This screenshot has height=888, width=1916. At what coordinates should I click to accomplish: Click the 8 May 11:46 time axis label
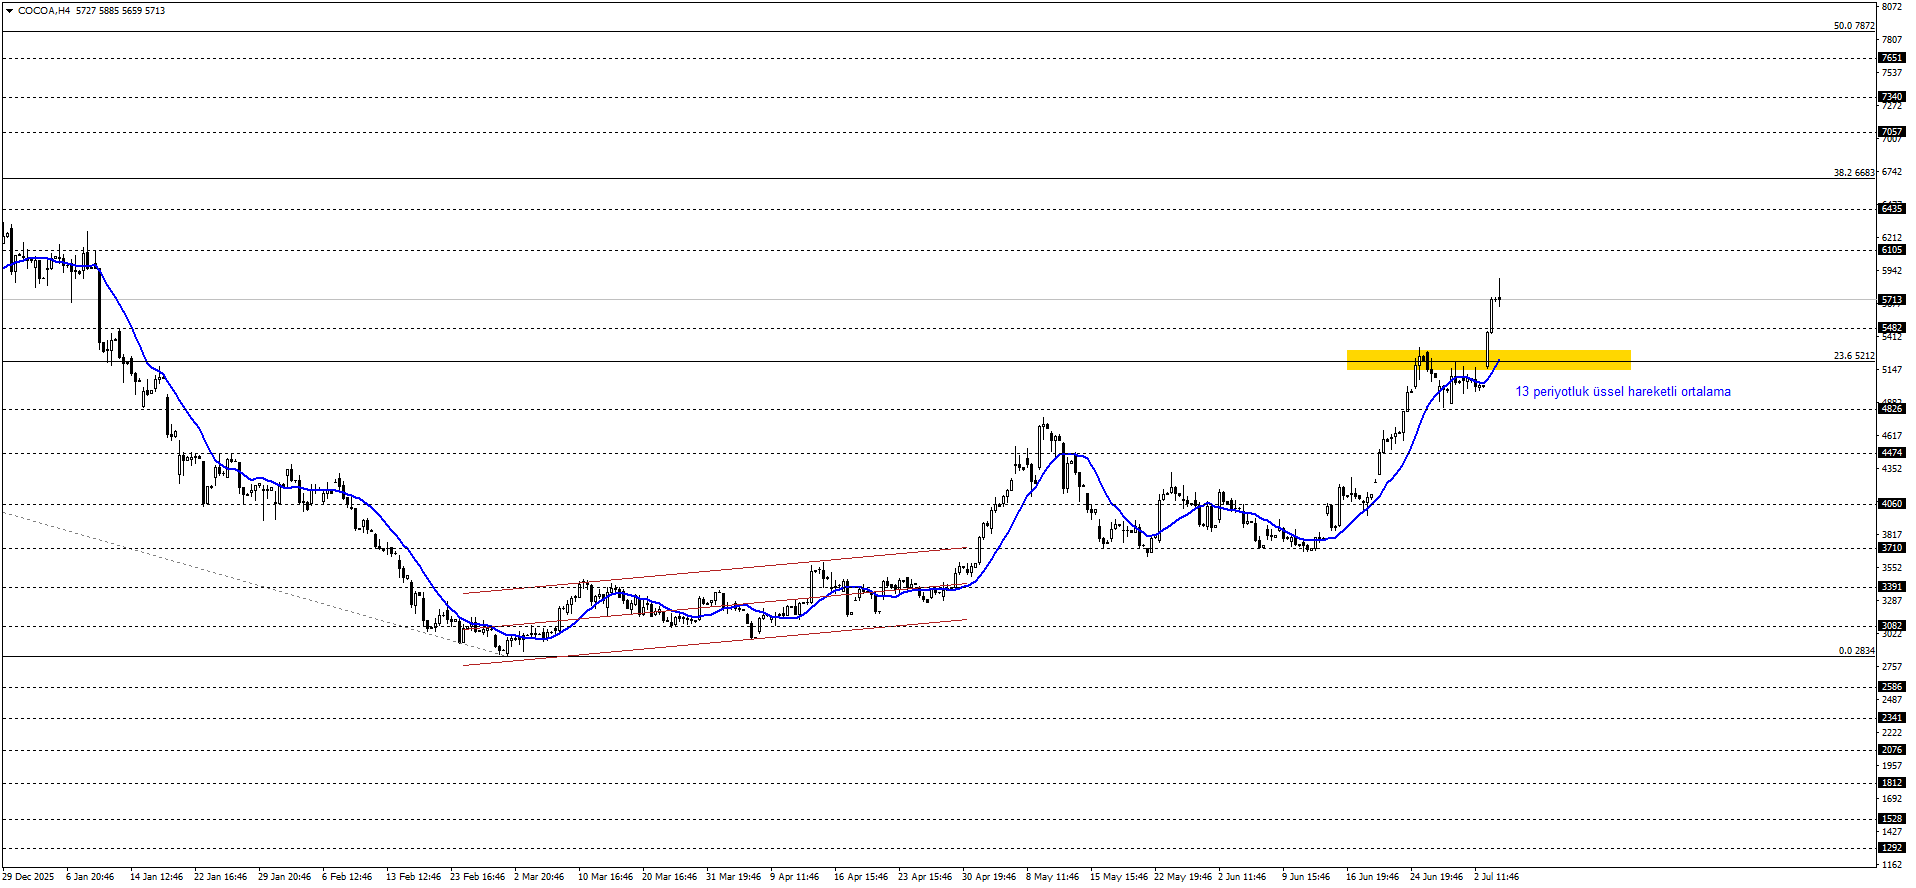tap(1052, 877)
